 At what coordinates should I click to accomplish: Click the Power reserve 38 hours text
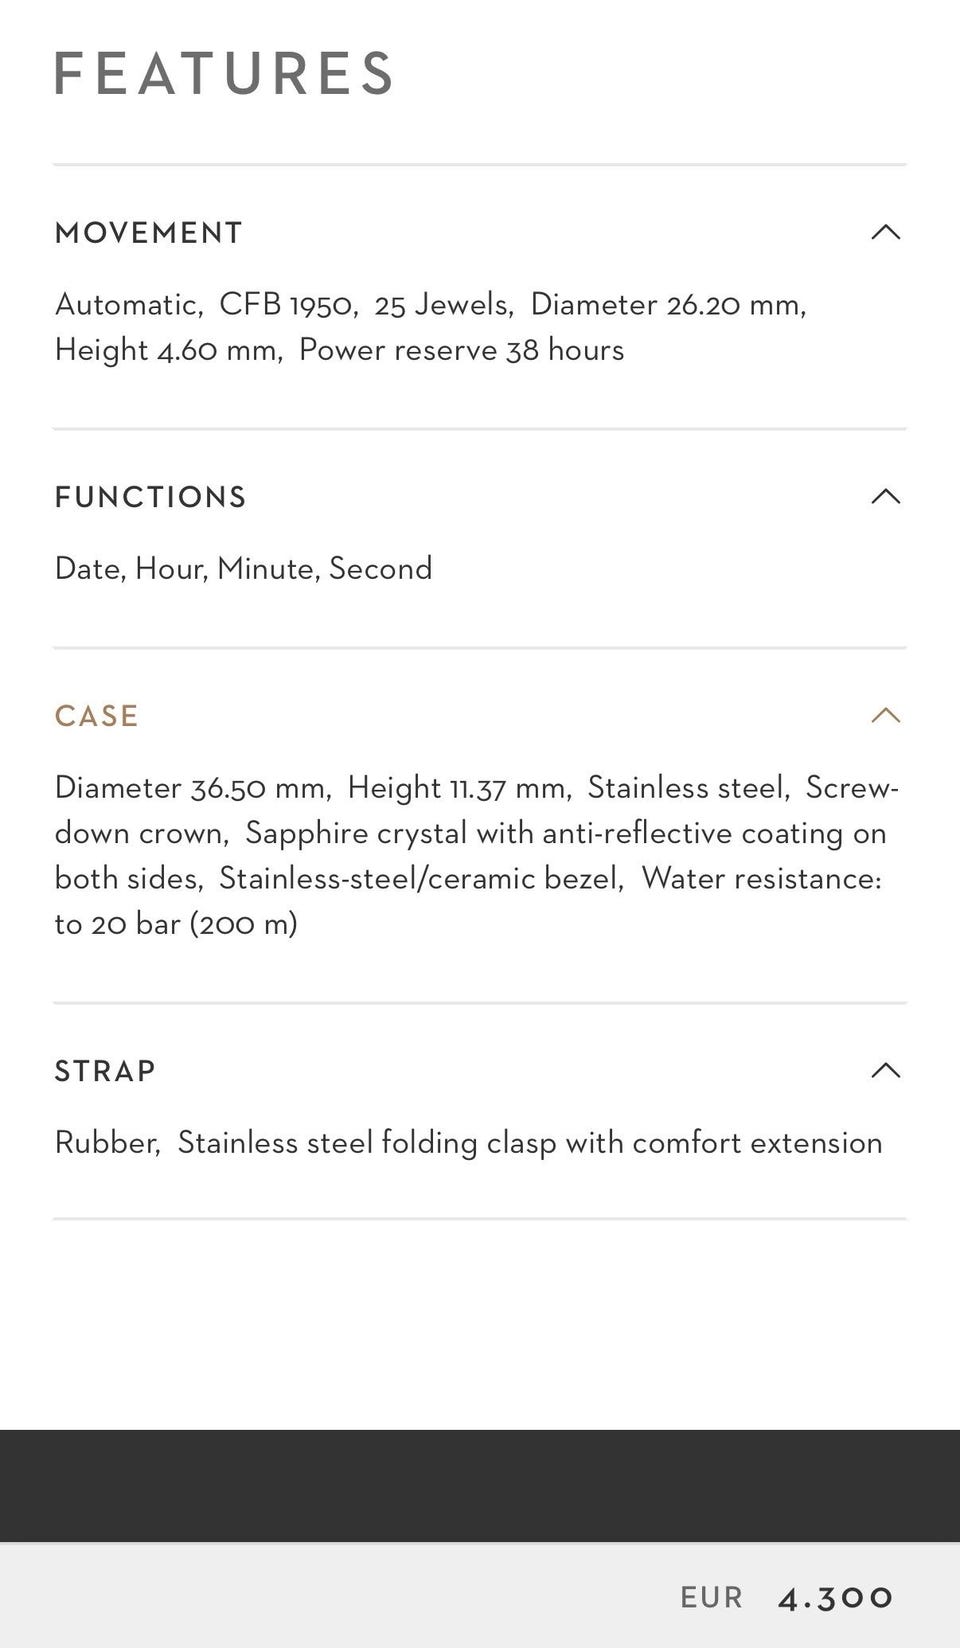click(461, 350)
